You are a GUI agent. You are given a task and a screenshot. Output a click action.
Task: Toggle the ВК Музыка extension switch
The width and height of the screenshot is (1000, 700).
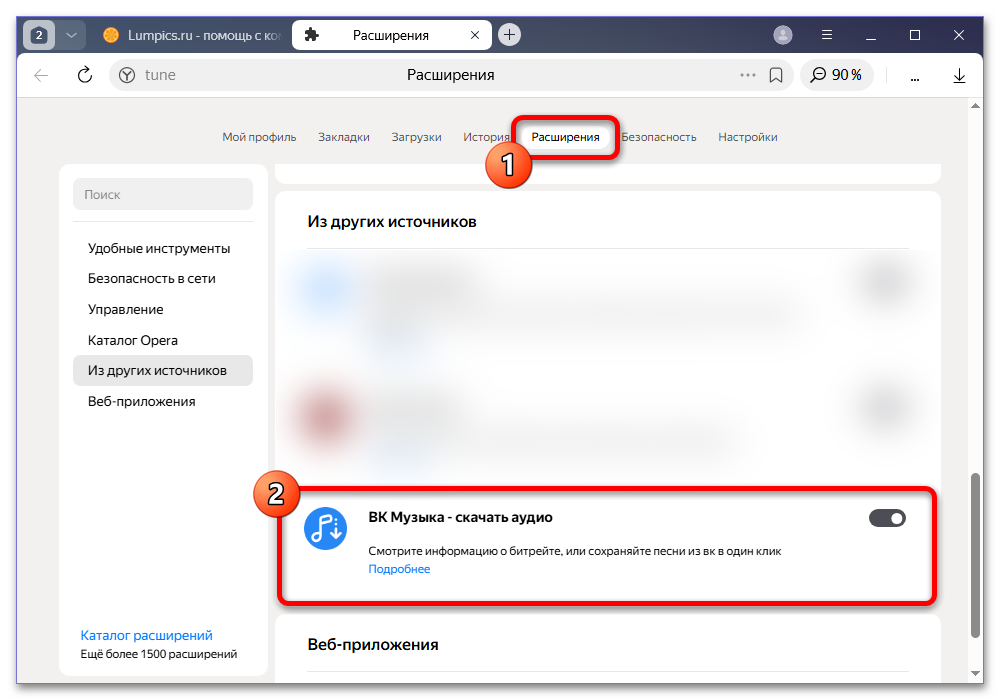(887, 518)
